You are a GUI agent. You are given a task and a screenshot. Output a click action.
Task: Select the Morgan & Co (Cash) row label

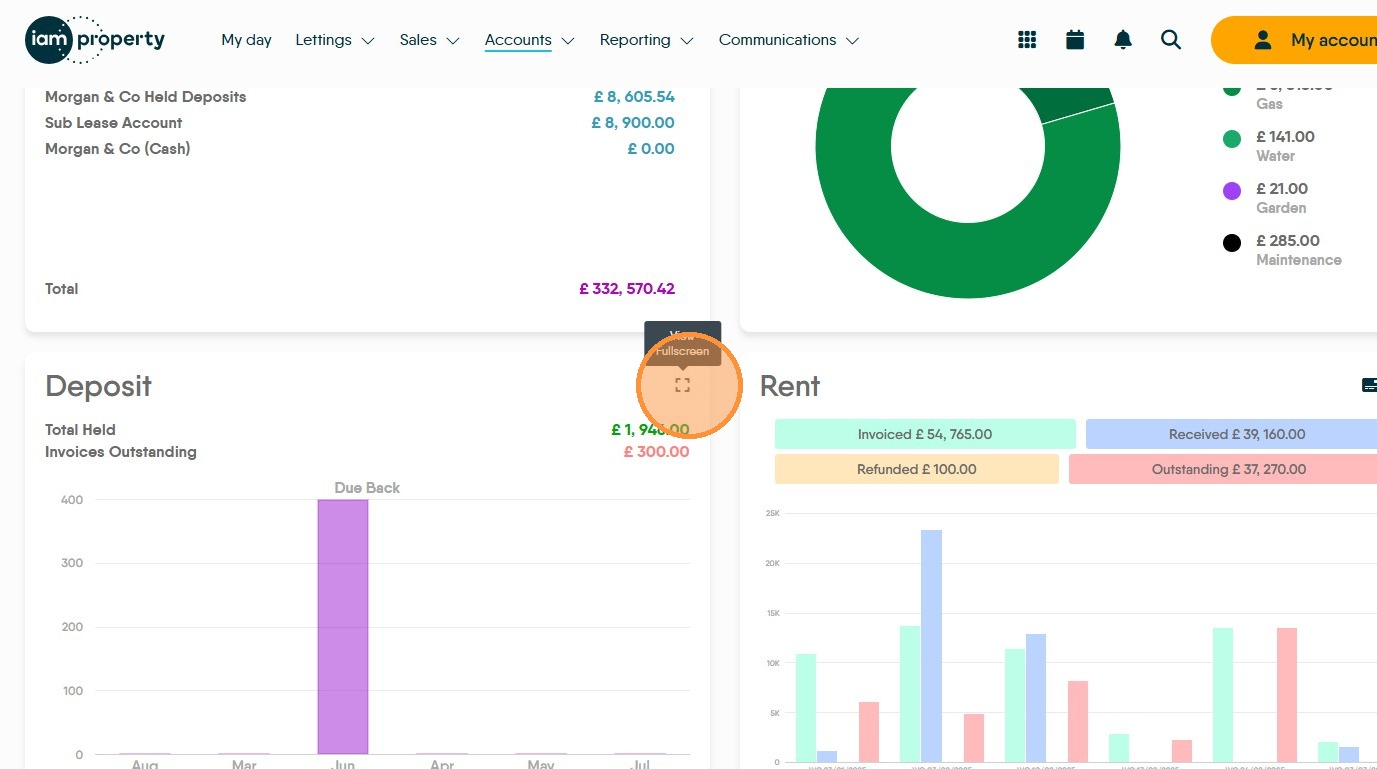pos(118,149)
